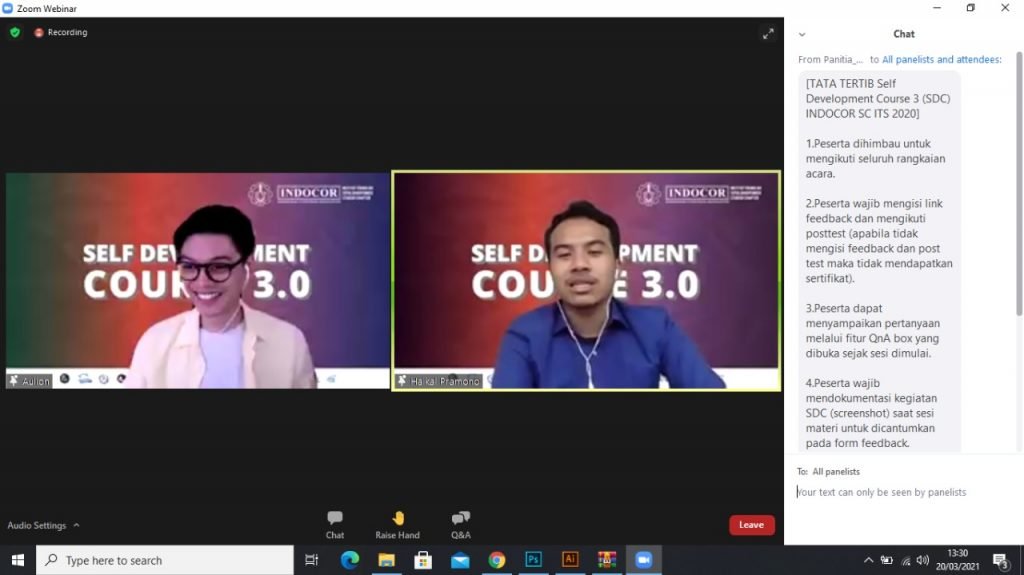Click the 'From Panitia_...' sender label
1024x575 pixels.
tap(830, 59)
